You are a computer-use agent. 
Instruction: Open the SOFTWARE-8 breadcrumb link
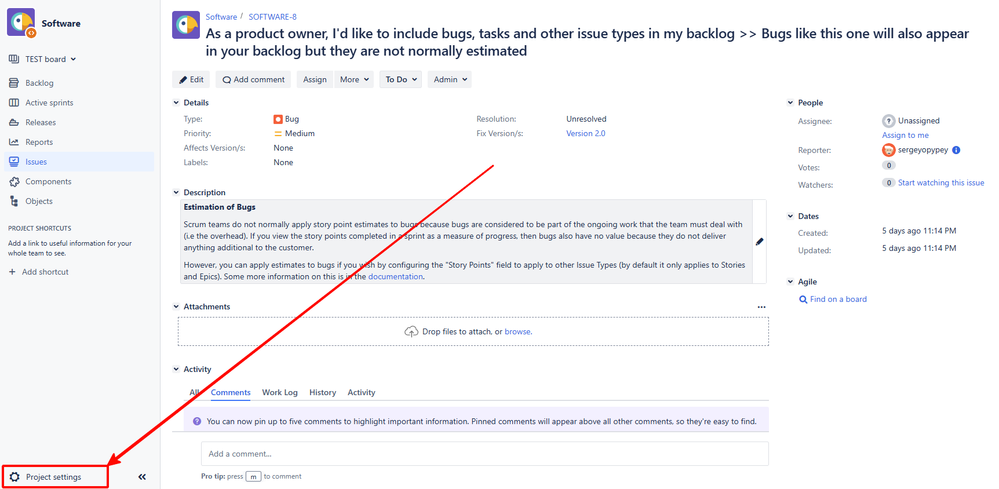[272, 17]
